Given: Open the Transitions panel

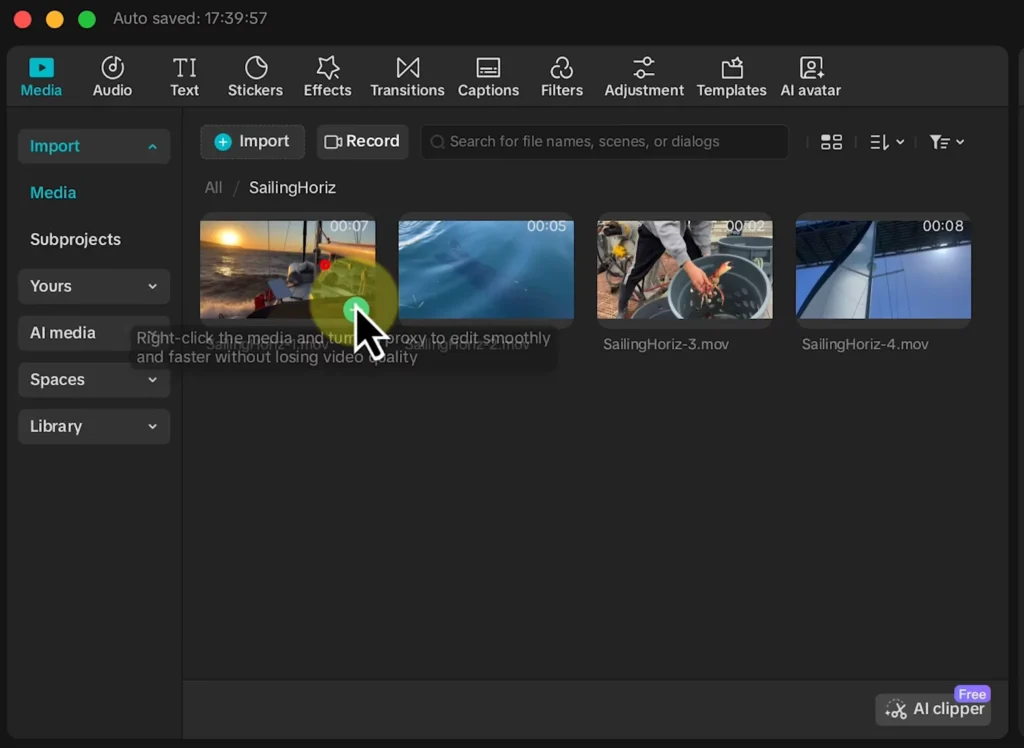Looking at the screenshot, I should [x=407, y=77].
